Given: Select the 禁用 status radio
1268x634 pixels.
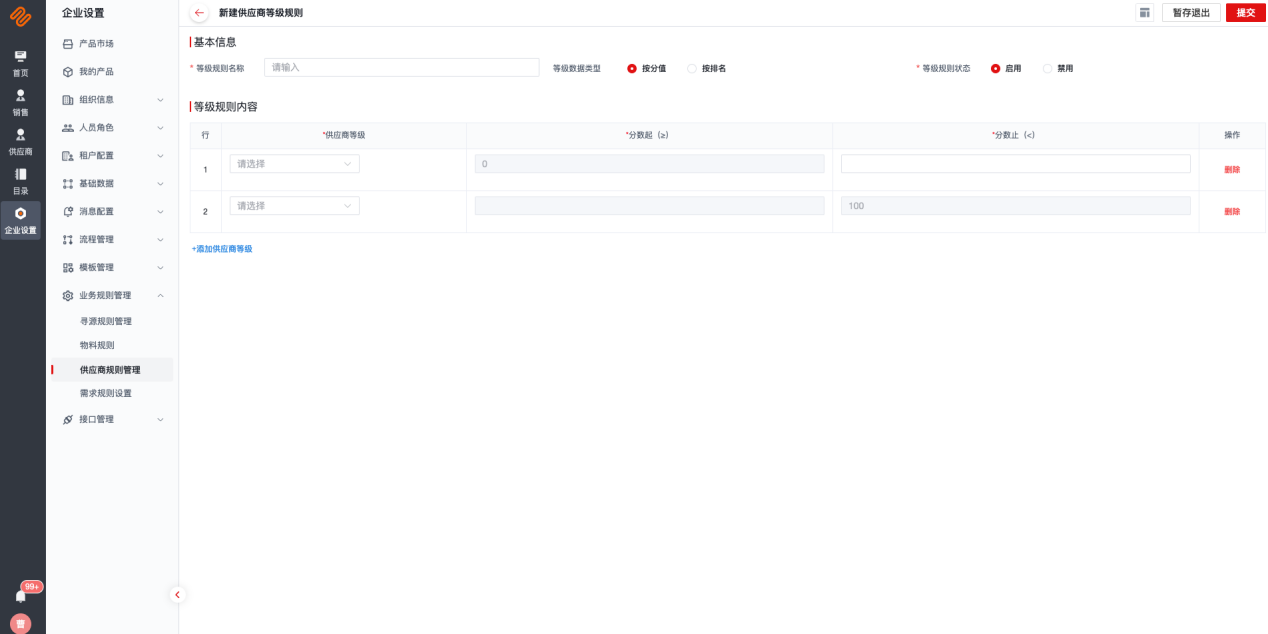Looking at the screenshot, I should [1047, 69].
